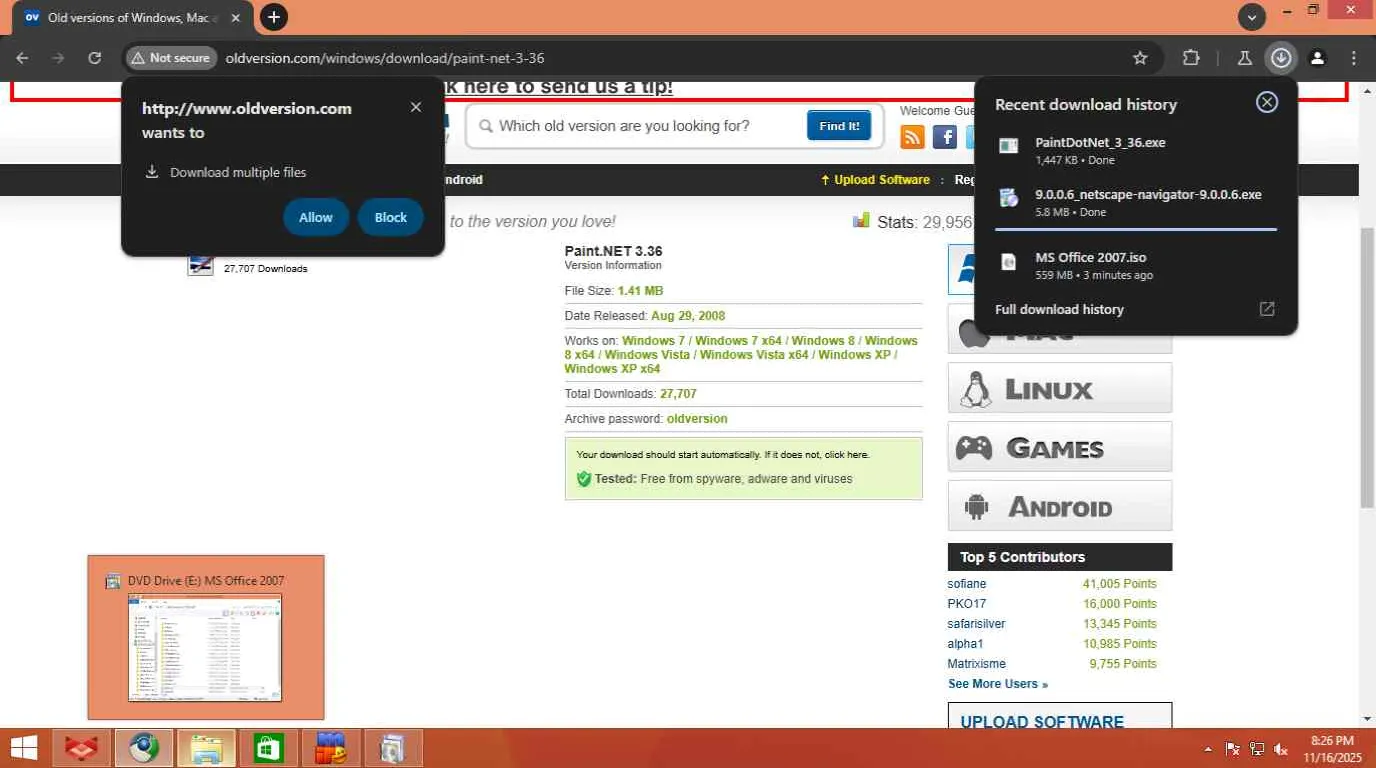Open contributor sofiane's profile
The height and width of the screenshot is (768, 1376).
(967, 584)
